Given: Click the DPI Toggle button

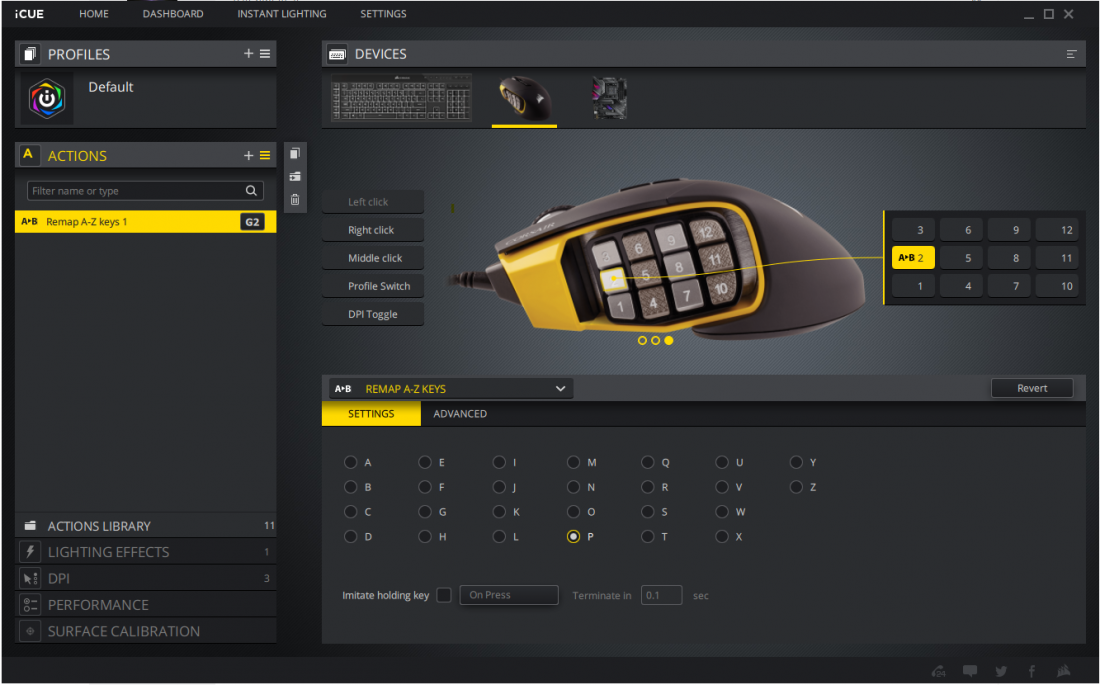Looking at the screenshot, I should 373,314.
